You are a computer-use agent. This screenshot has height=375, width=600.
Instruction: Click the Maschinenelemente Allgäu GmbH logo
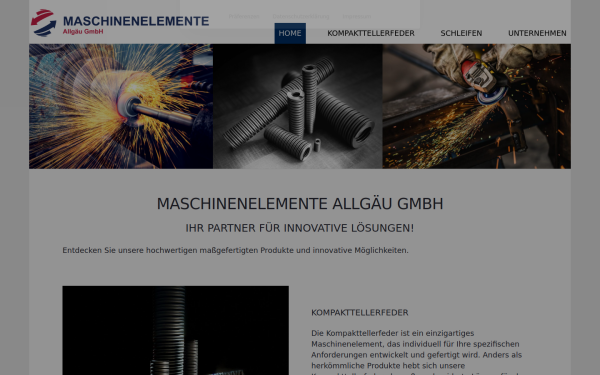click(120, 23)
